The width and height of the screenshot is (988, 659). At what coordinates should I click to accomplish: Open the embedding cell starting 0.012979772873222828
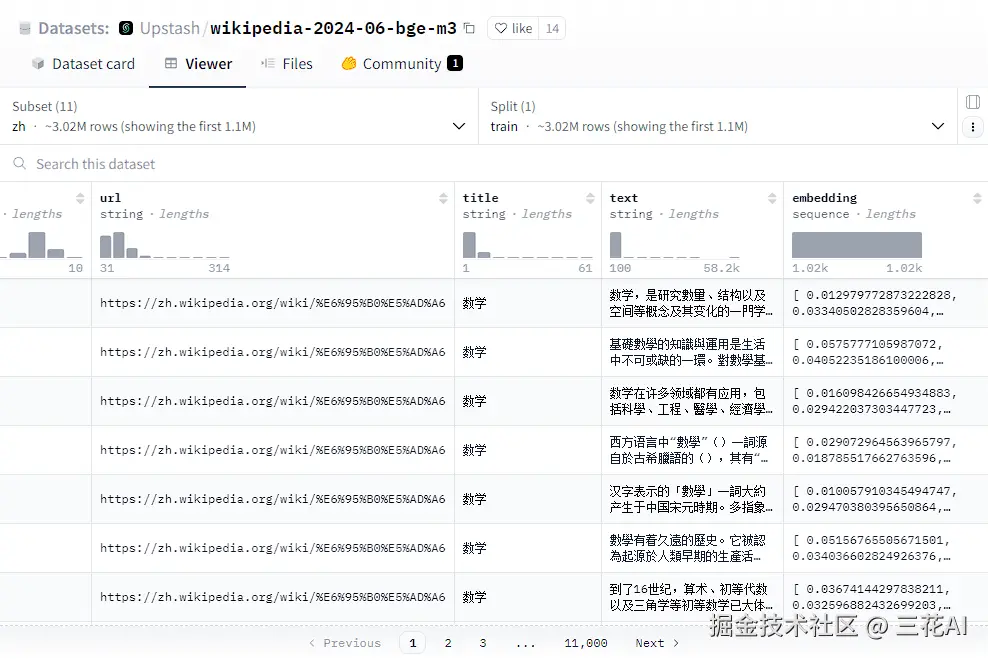click(x=885, y=303)
